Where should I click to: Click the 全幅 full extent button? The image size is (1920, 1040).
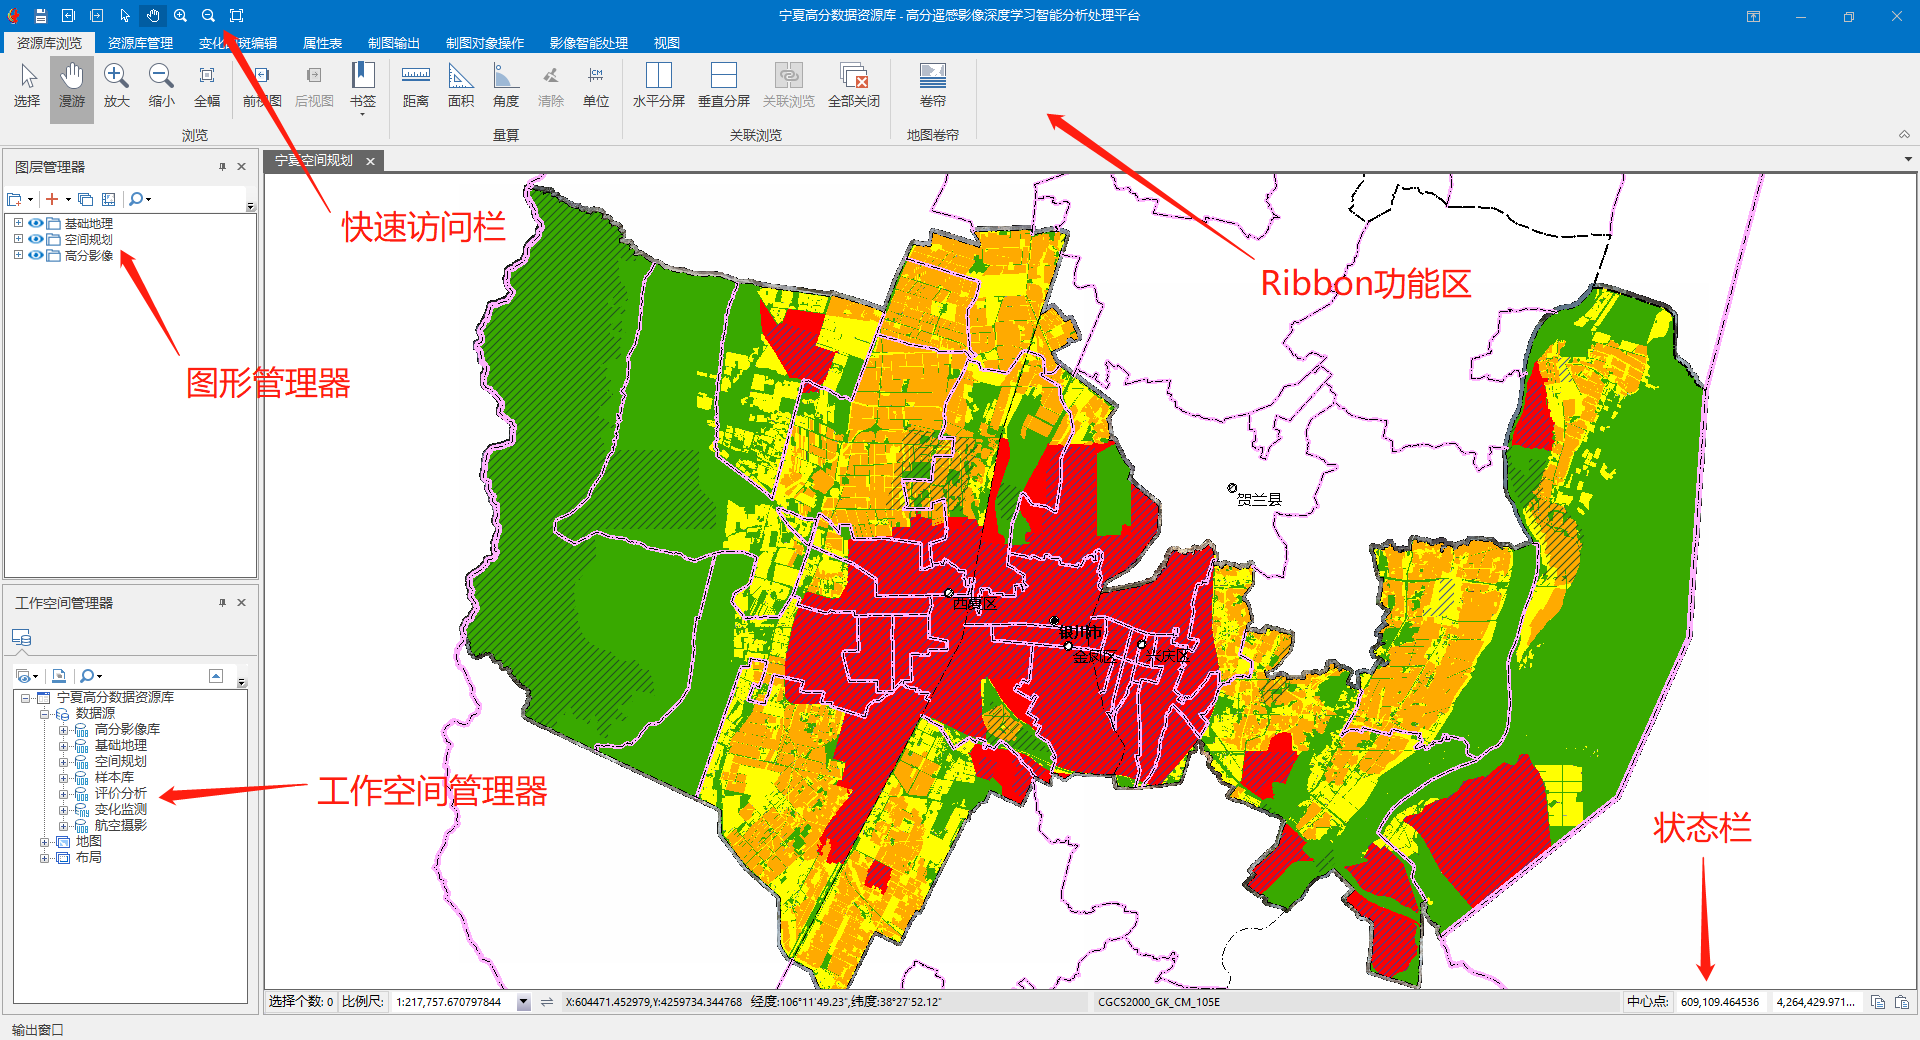coord(207,87)
